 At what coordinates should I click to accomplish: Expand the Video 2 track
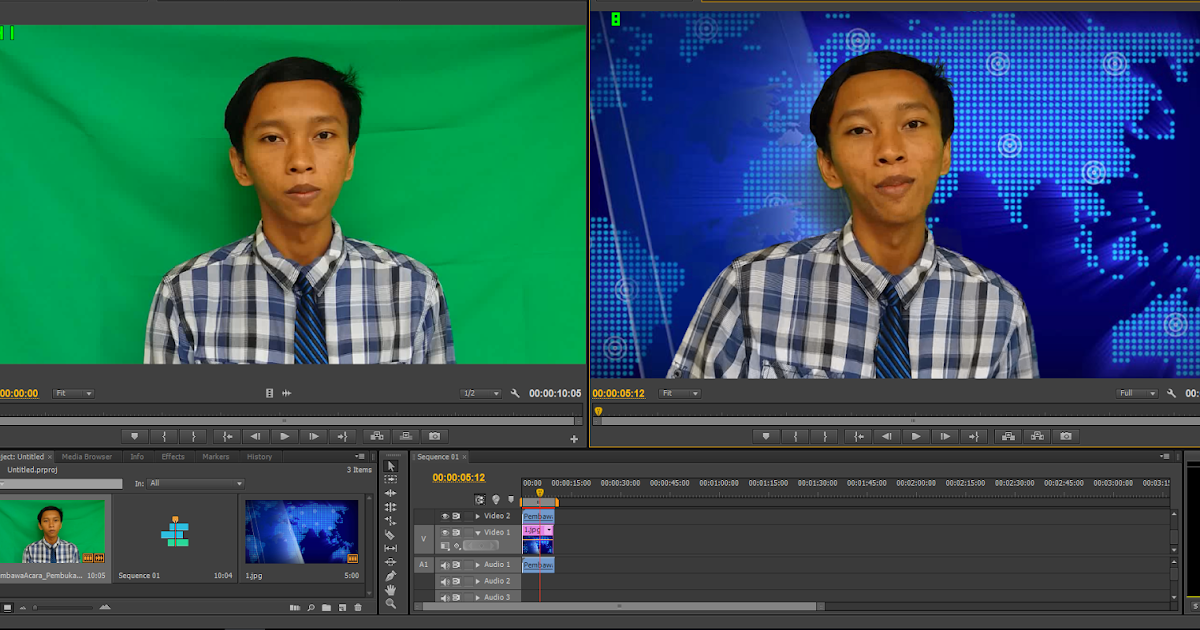(x=478, y=516)
